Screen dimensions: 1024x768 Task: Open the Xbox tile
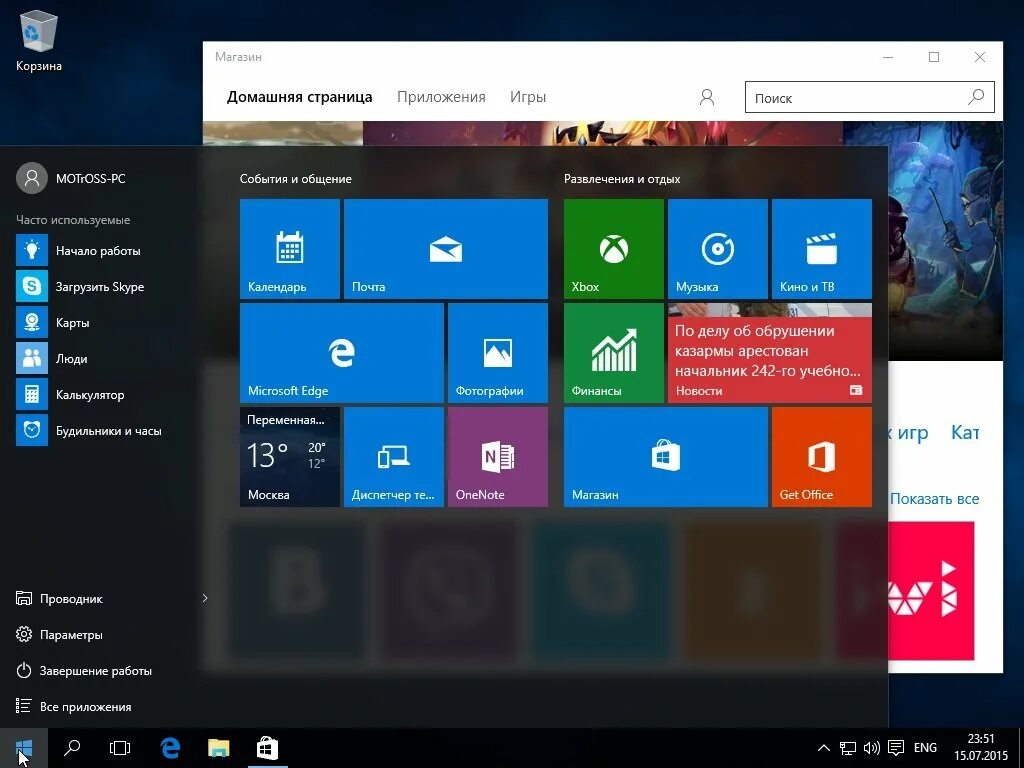pos(614,249)
